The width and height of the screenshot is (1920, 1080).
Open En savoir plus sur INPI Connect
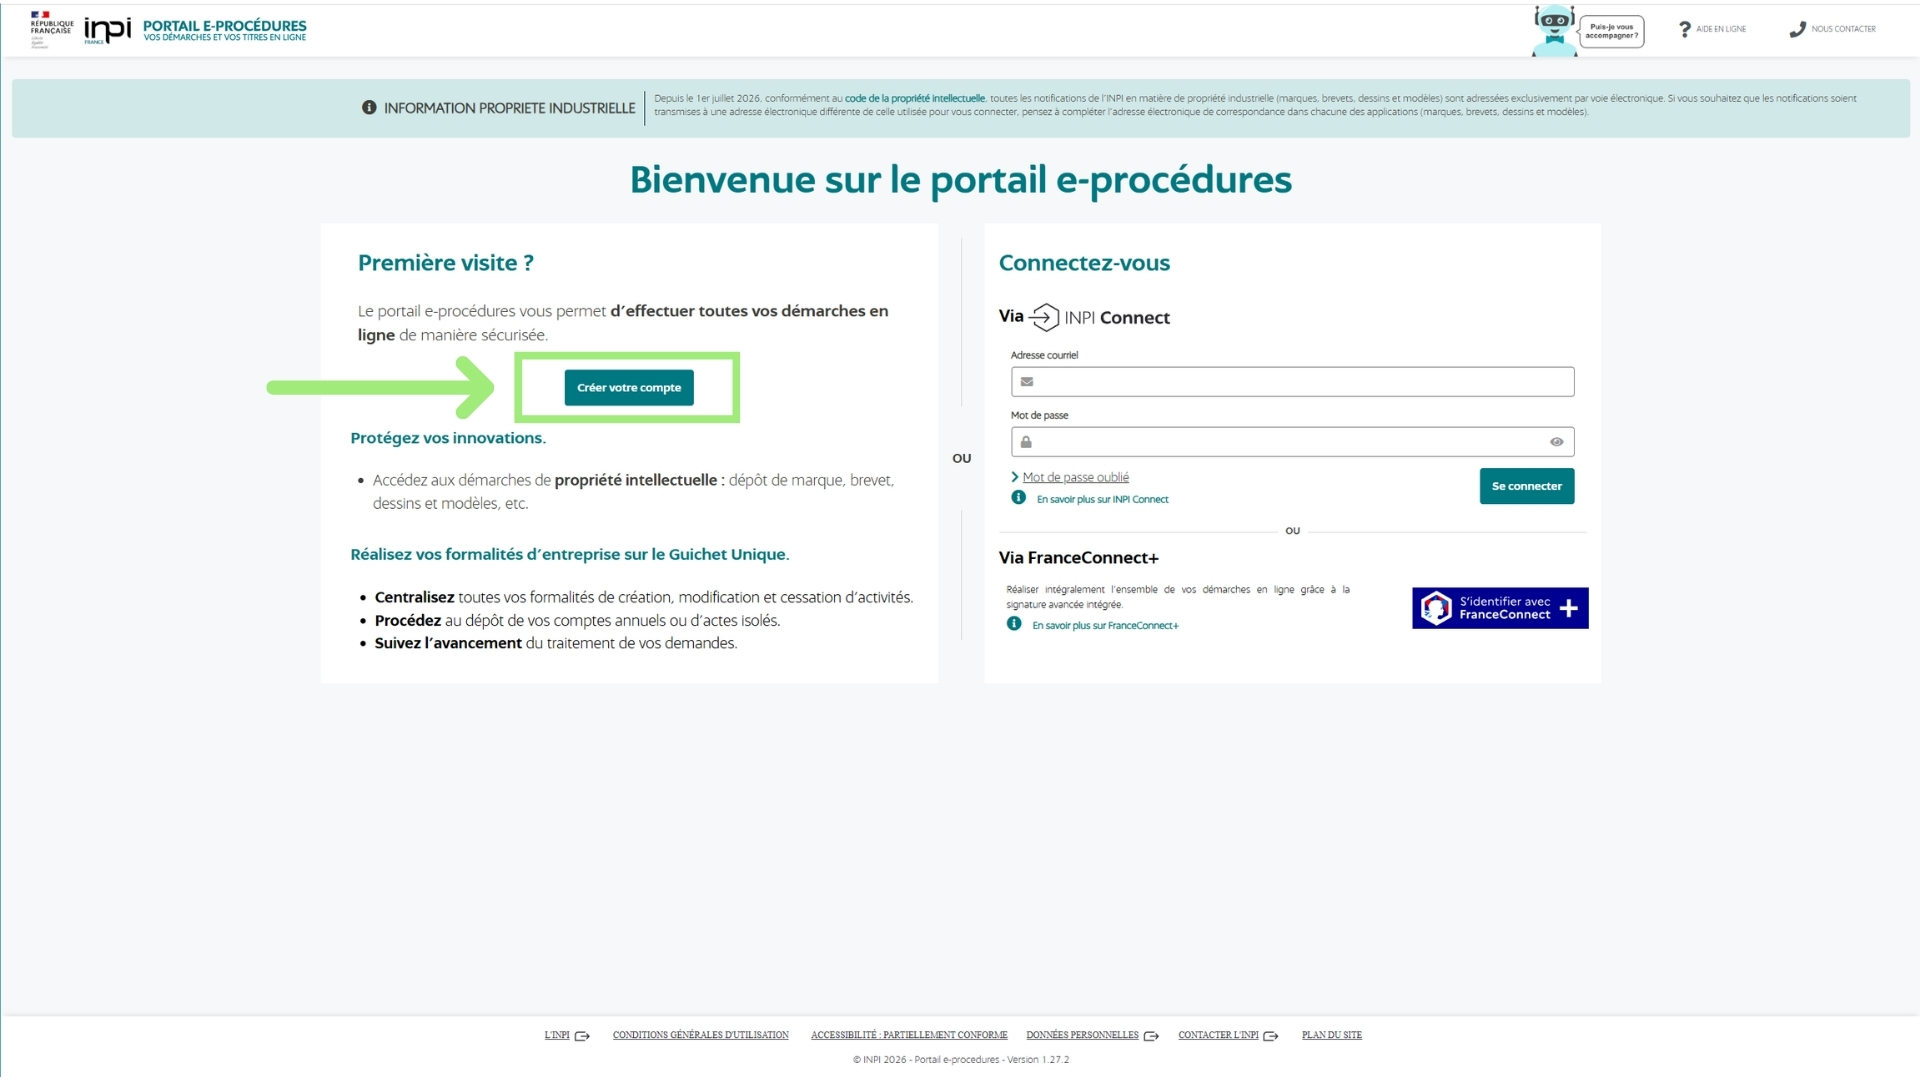pyautogui.click(x=1102, y=499)
